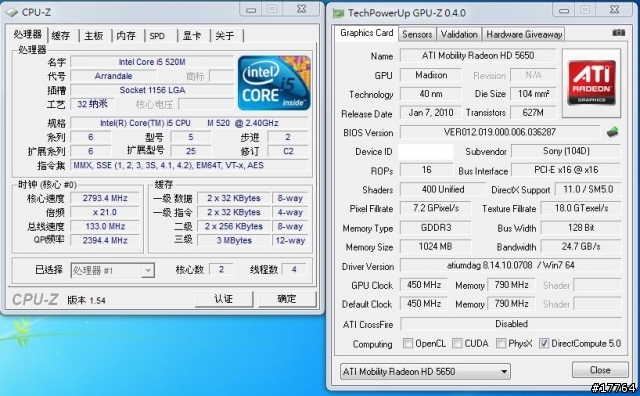Screen dimensions: 640x396
Task: Click the 线程数 value 4
Action: (x=293, y=269)
